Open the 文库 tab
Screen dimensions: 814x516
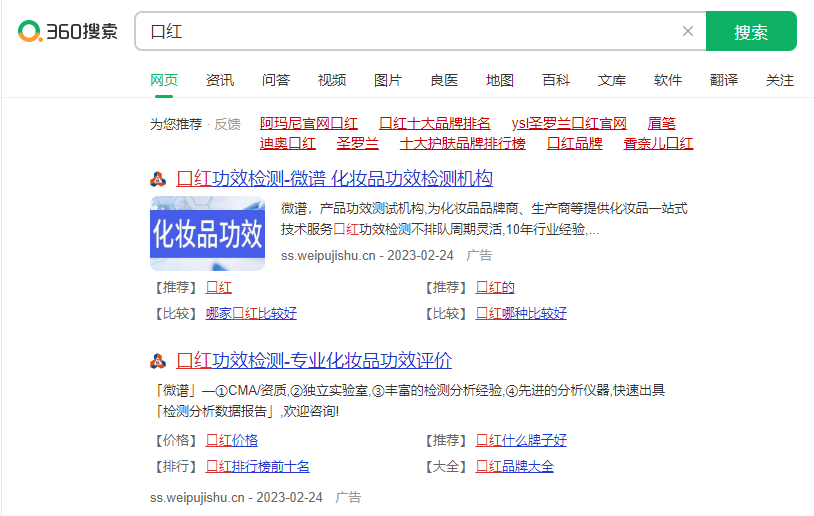point(612,80)
